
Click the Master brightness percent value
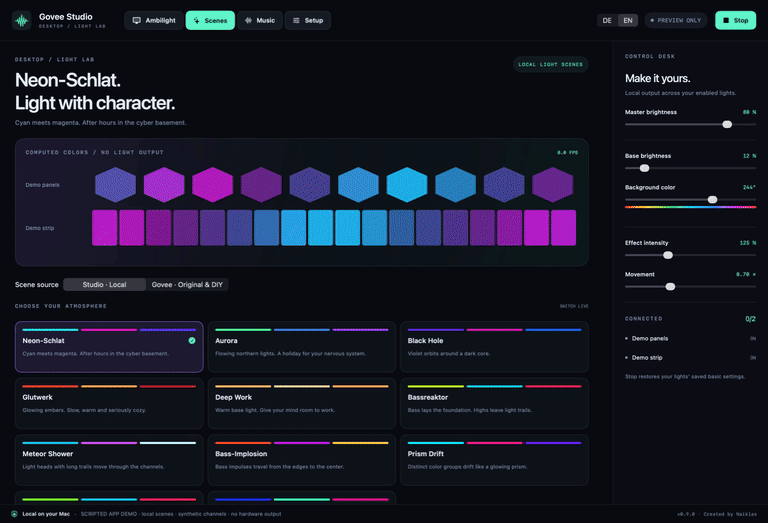click(x=749, y=112)
